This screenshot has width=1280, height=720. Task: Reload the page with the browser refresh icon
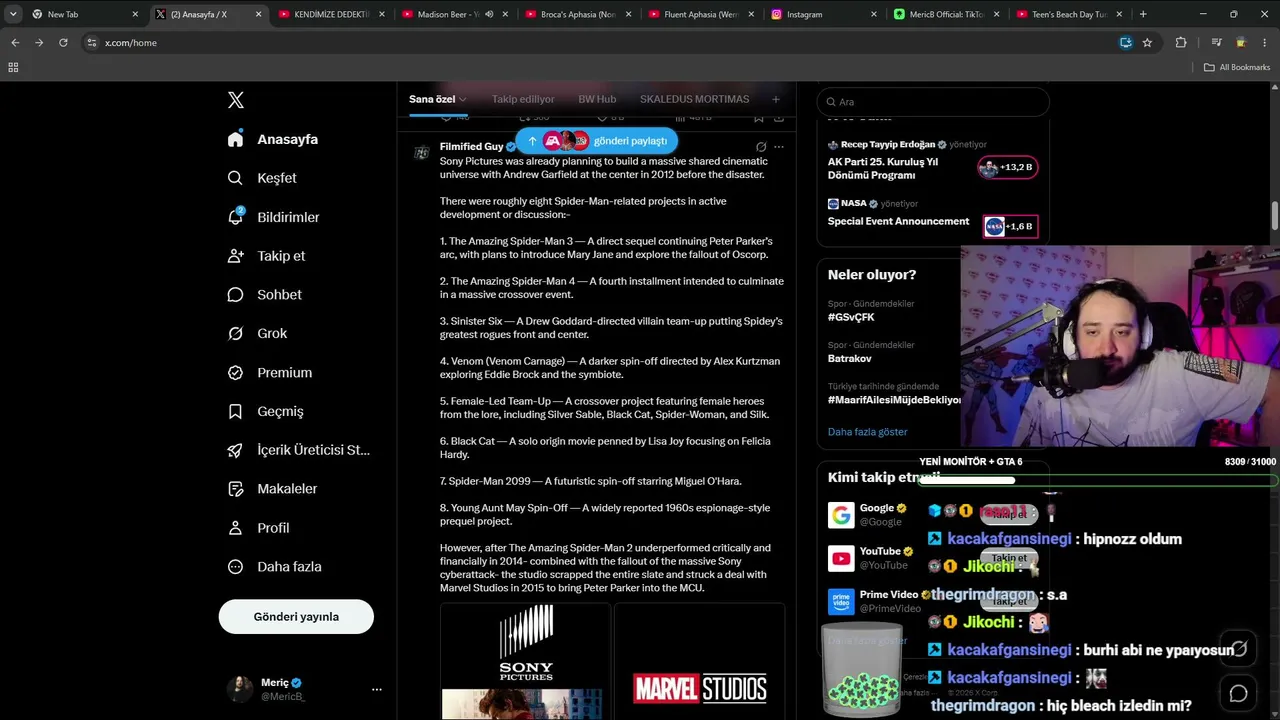point(63,43)
